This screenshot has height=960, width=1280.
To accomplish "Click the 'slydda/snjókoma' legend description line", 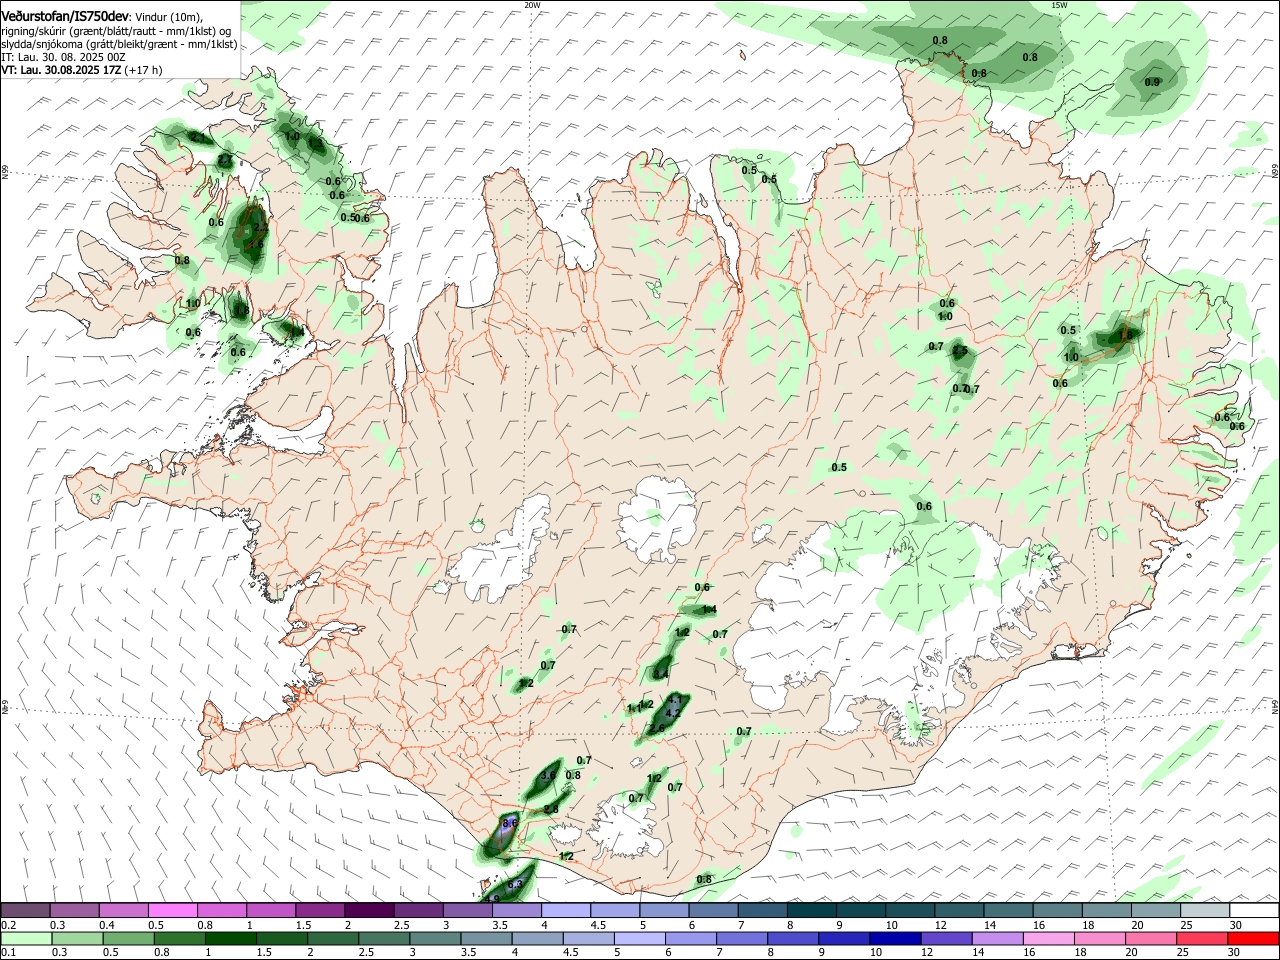I will (x=119, y=44).
